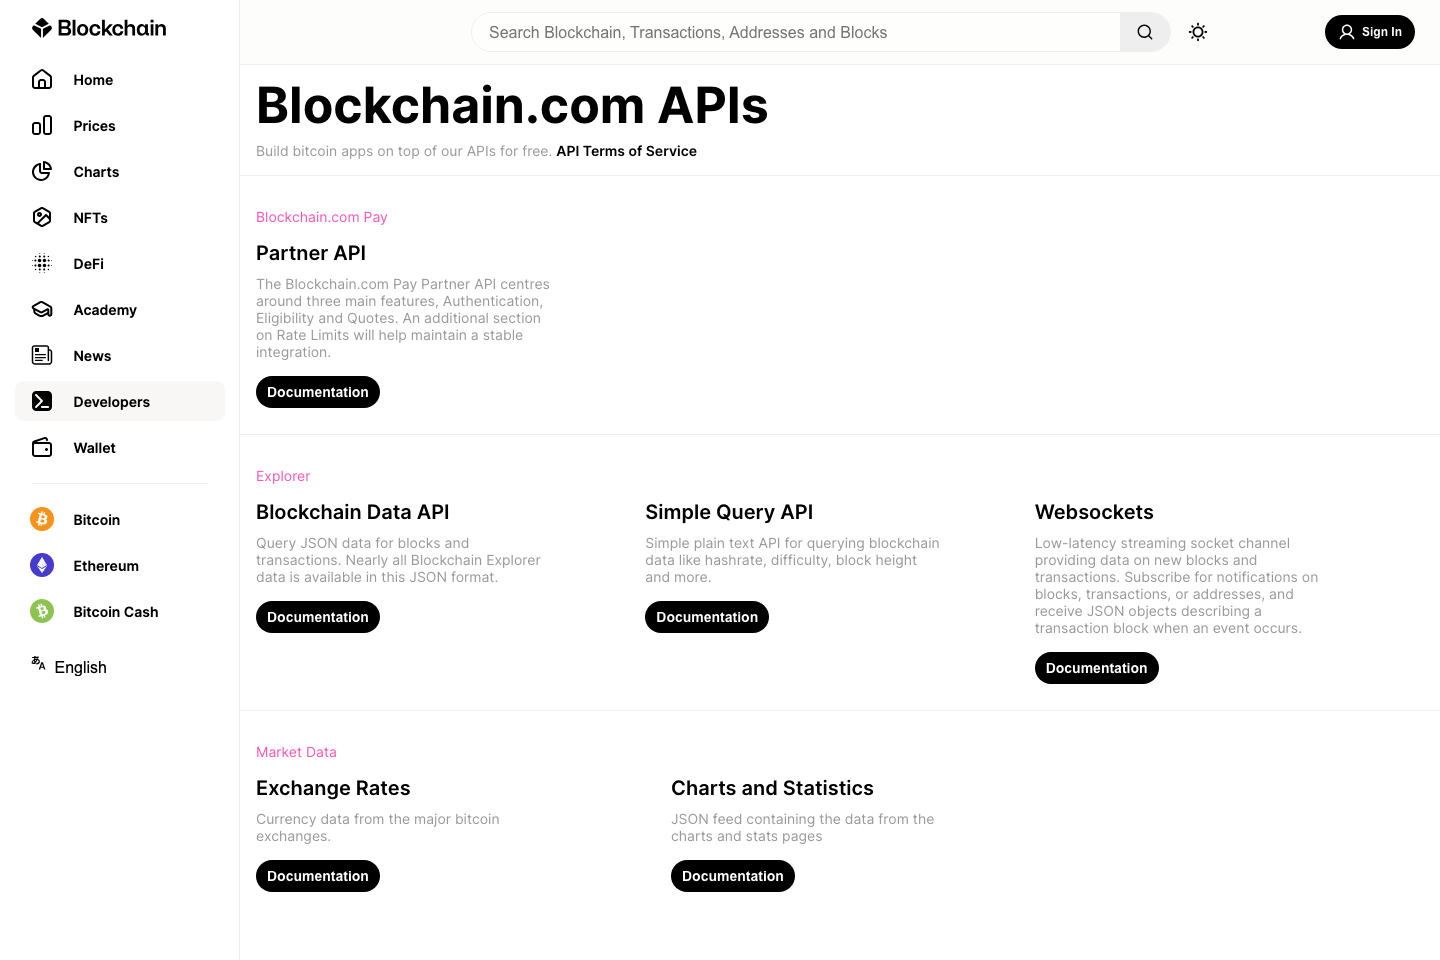Select the Ethereum currency icon
This screenshot has width=1440, height=960.
point(42,565)
